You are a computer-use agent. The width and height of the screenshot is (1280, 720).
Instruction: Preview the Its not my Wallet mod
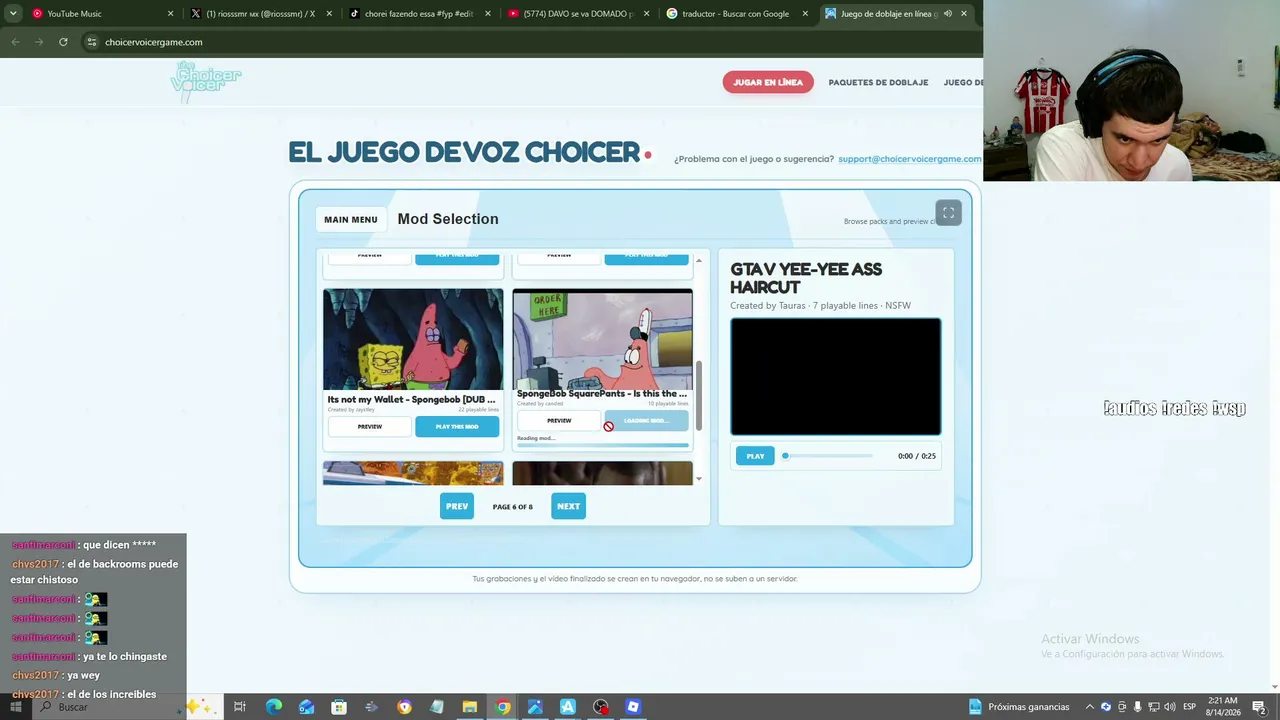point(370,427)
